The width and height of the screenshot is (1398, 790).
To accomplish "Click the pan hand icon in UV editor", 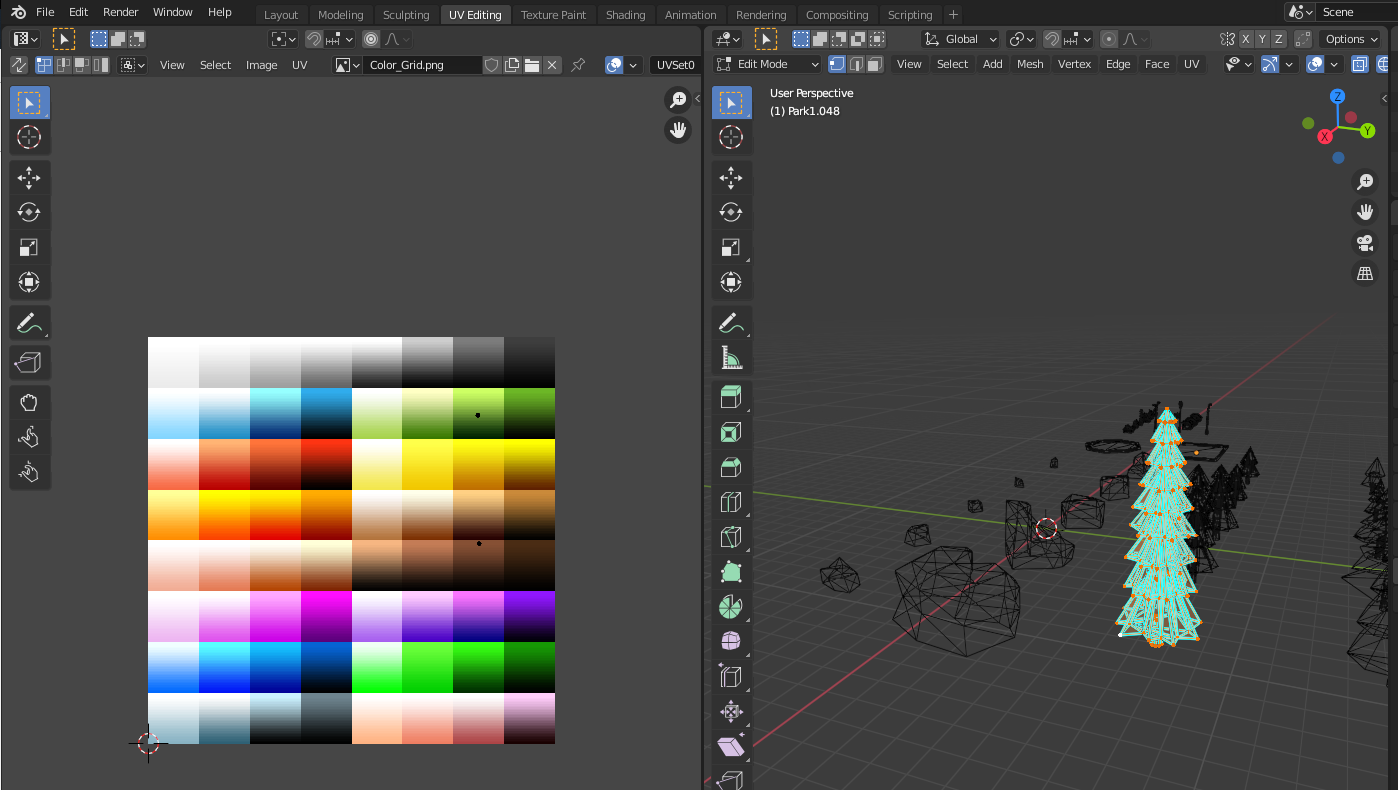I will (678, 130).
